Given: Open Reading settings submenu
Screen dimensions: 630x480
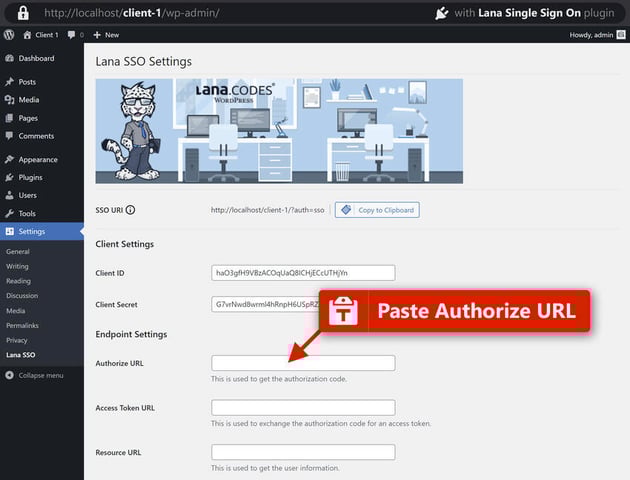Looking at the screenshot, I should [x=18, y=281].
